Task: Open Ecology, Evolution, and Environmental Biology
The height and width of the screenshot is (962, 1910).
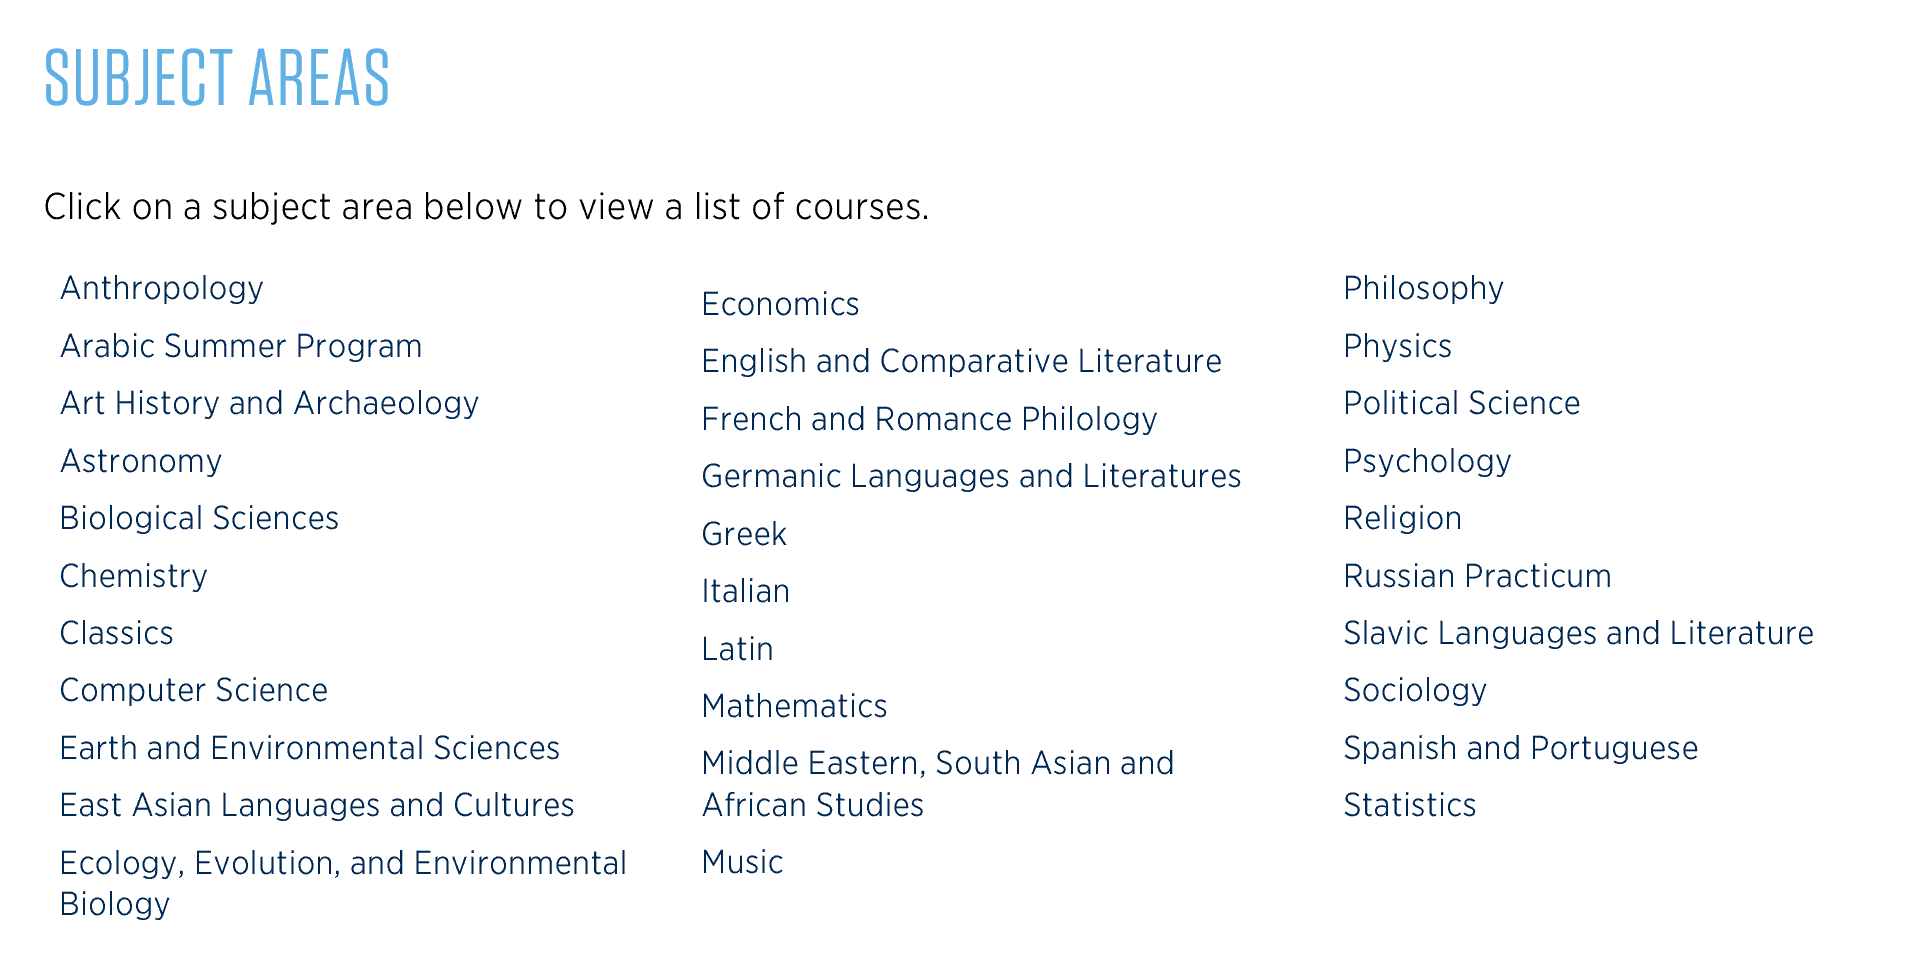Action: pyautogui.click(x=343, y=883)
